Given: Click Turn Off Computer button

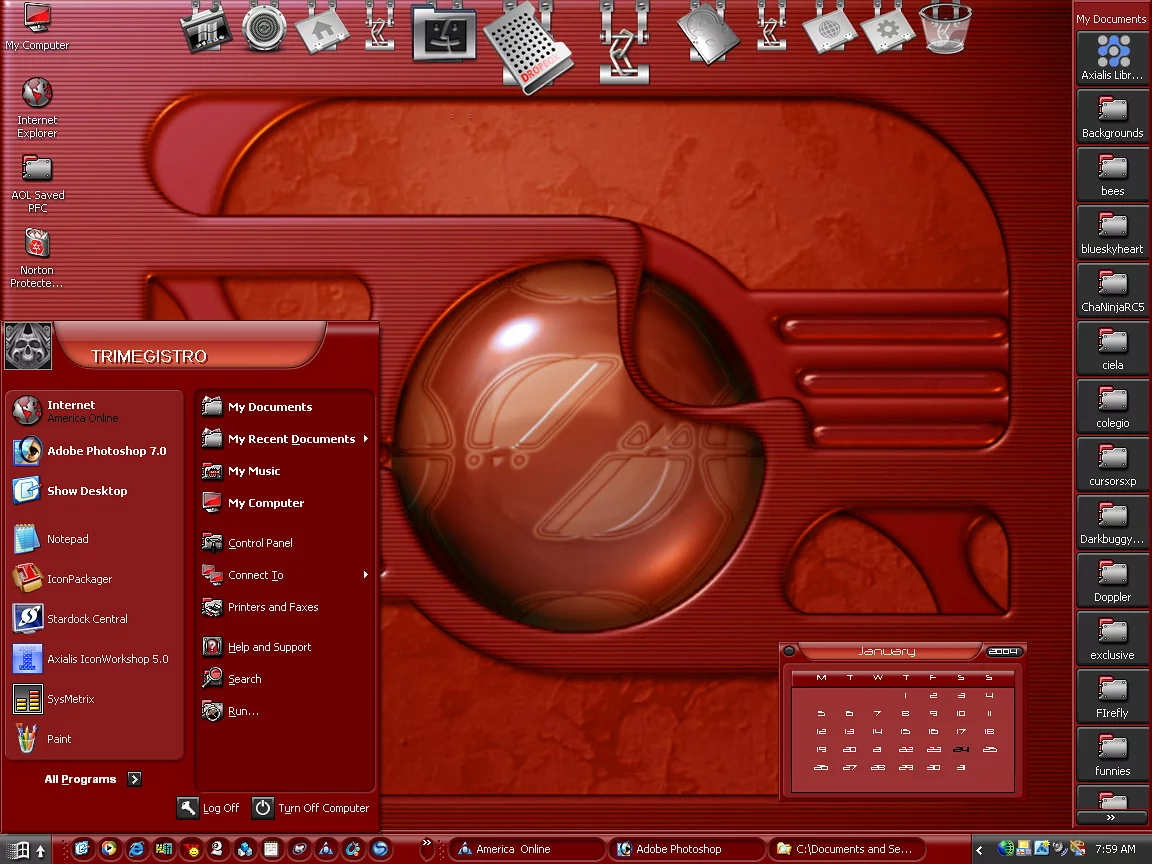Looking at the screenshot, I should click(x=311, y=808).
